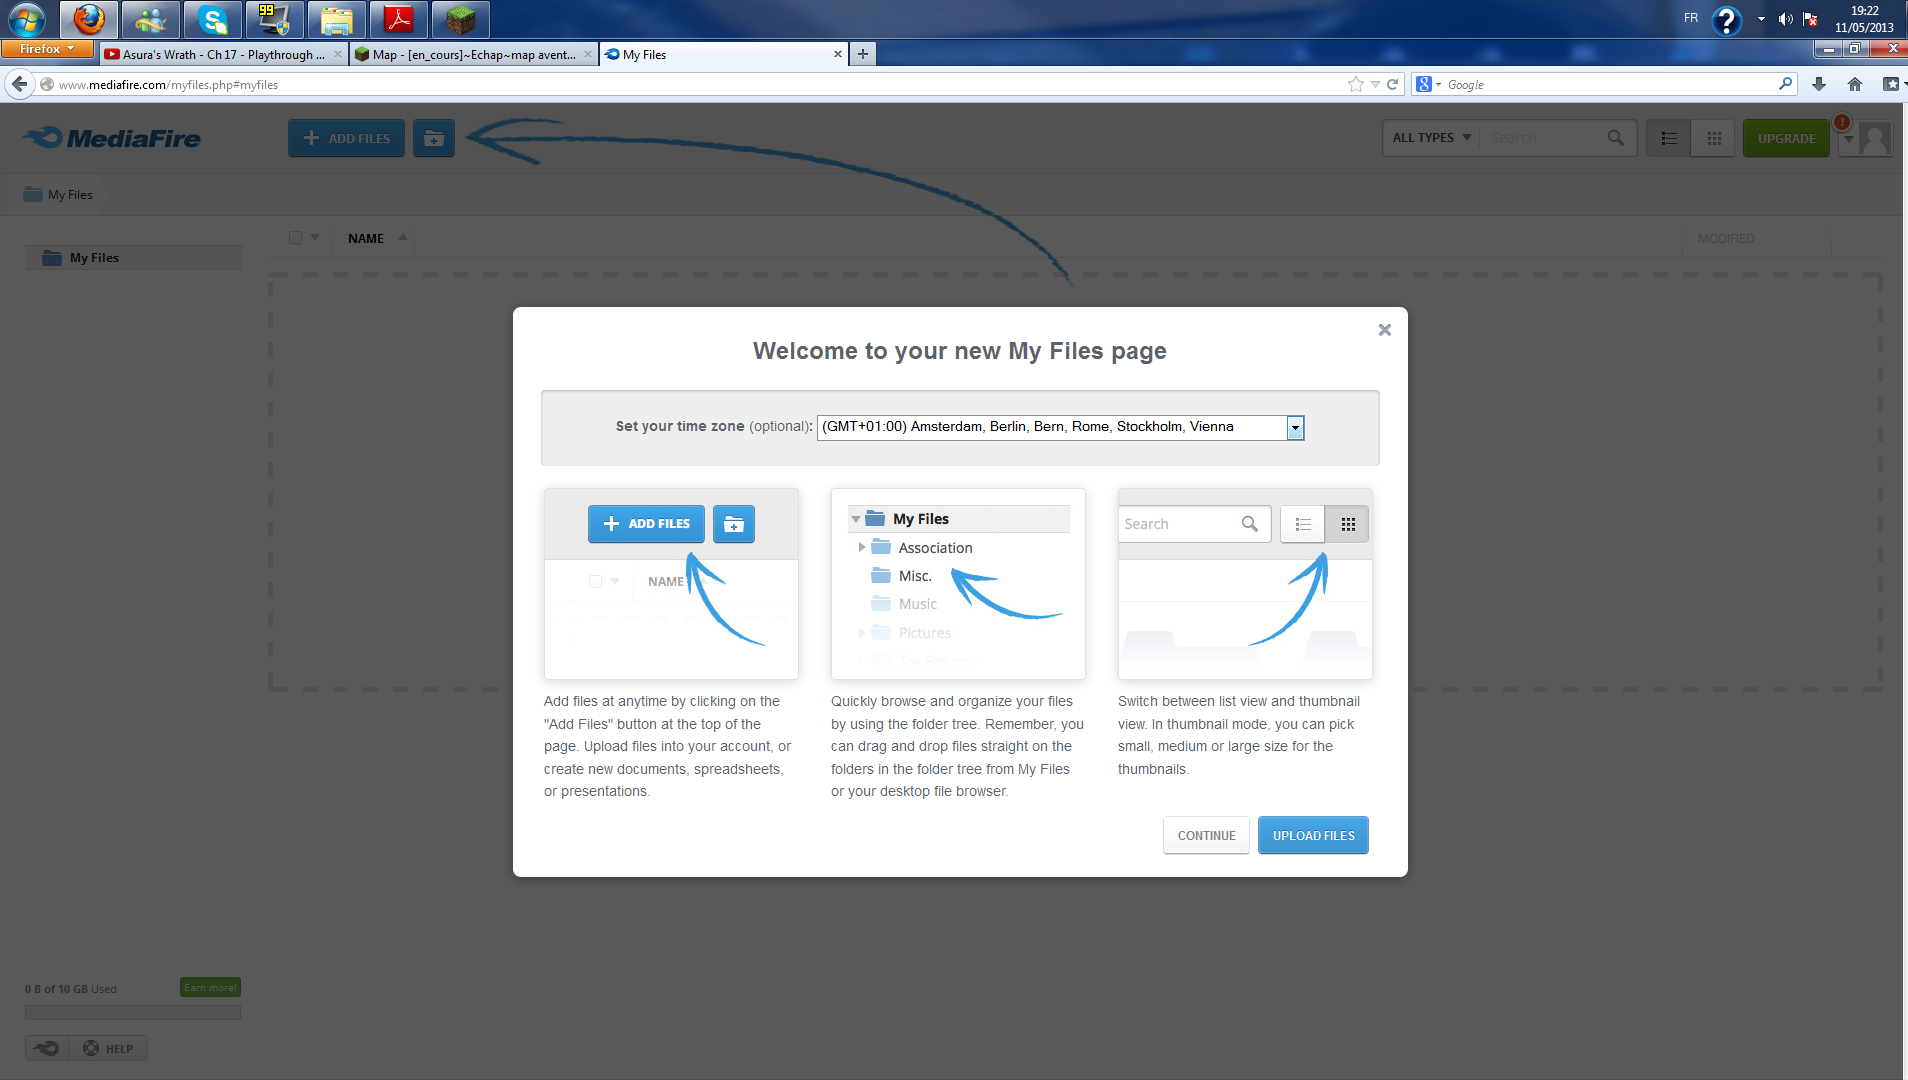Toggle the select-all checkbox
The width and height of the screenshot is (1908, 1080).
click(295, 238)
